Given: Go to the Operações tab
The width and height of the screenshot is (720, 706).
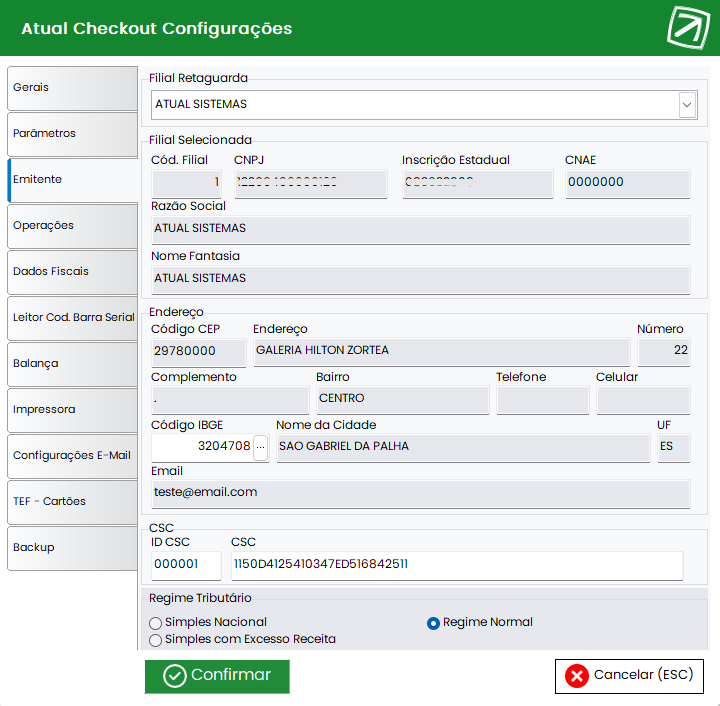Looking at the screenshot, I should point(73,226).
